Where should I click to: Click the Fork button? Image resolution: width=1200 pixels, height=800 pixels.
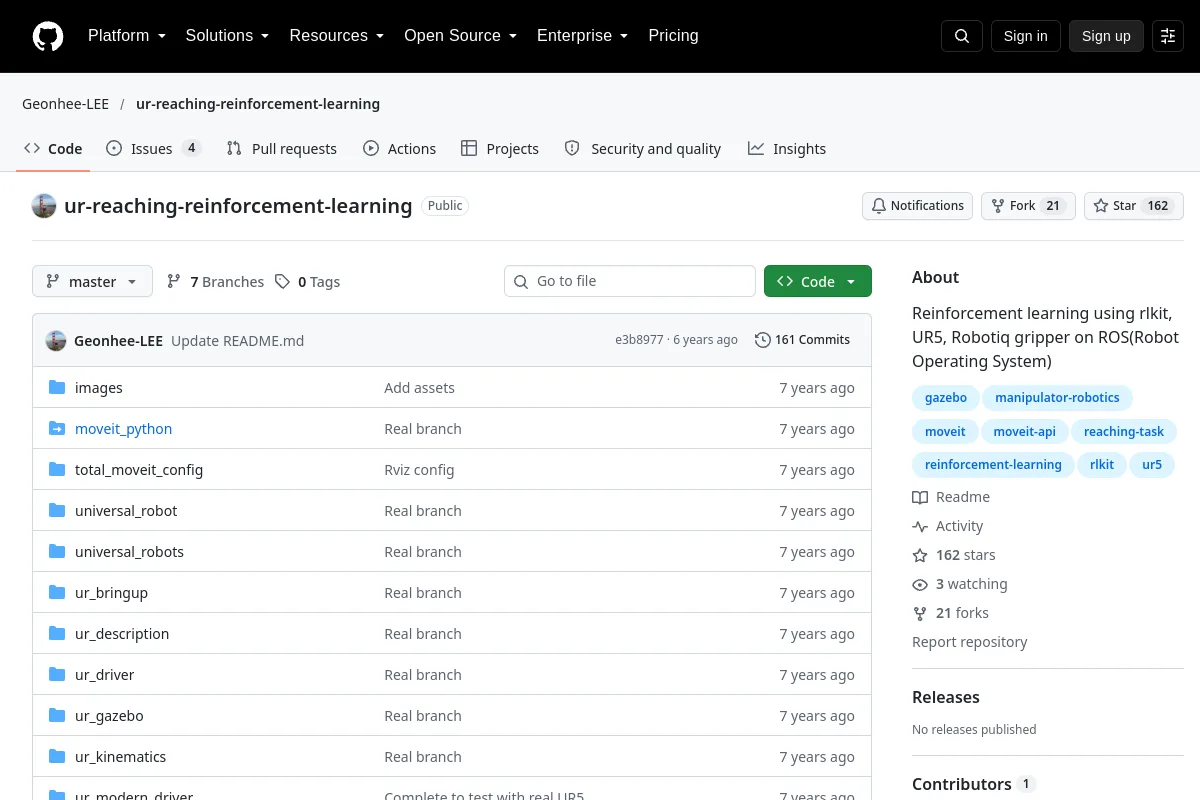click(x=1028, y=206)
